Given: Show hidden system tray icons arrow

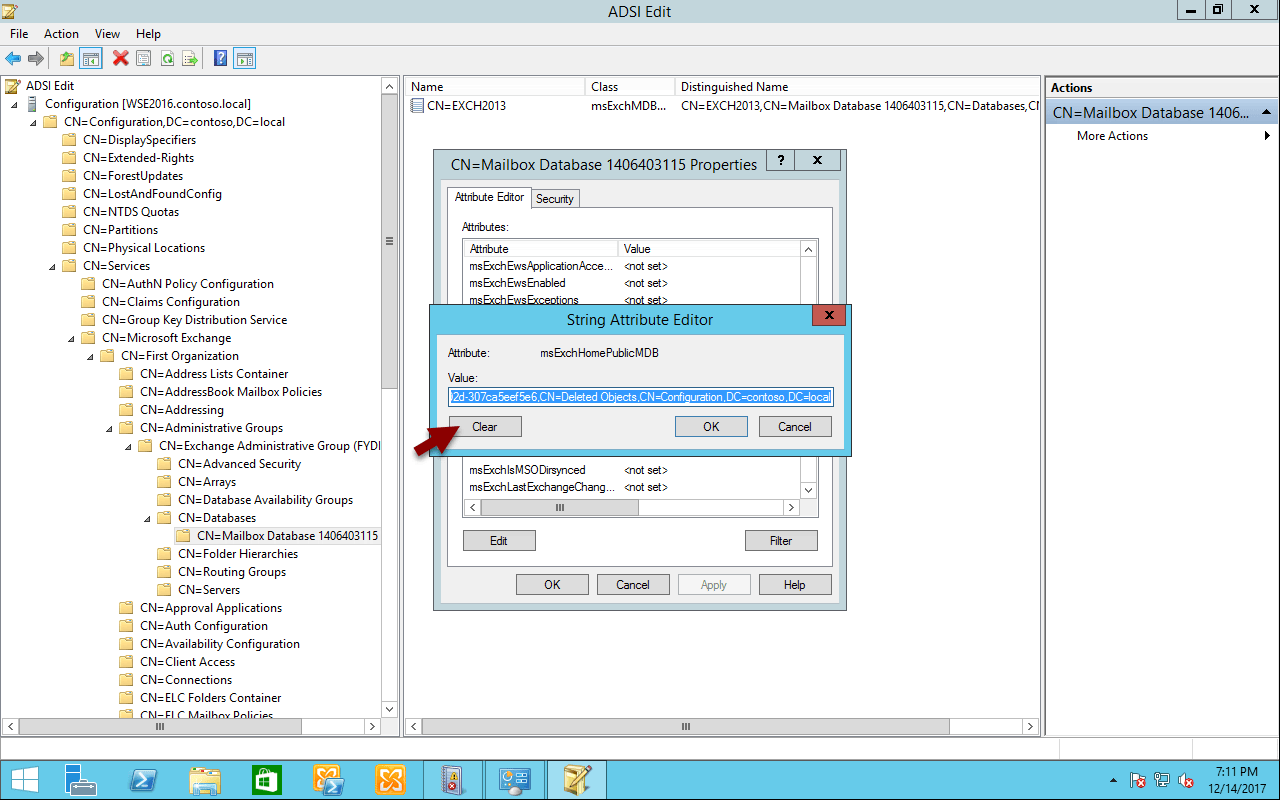Looking at the screenshot, I should (x=1114, y=780).
